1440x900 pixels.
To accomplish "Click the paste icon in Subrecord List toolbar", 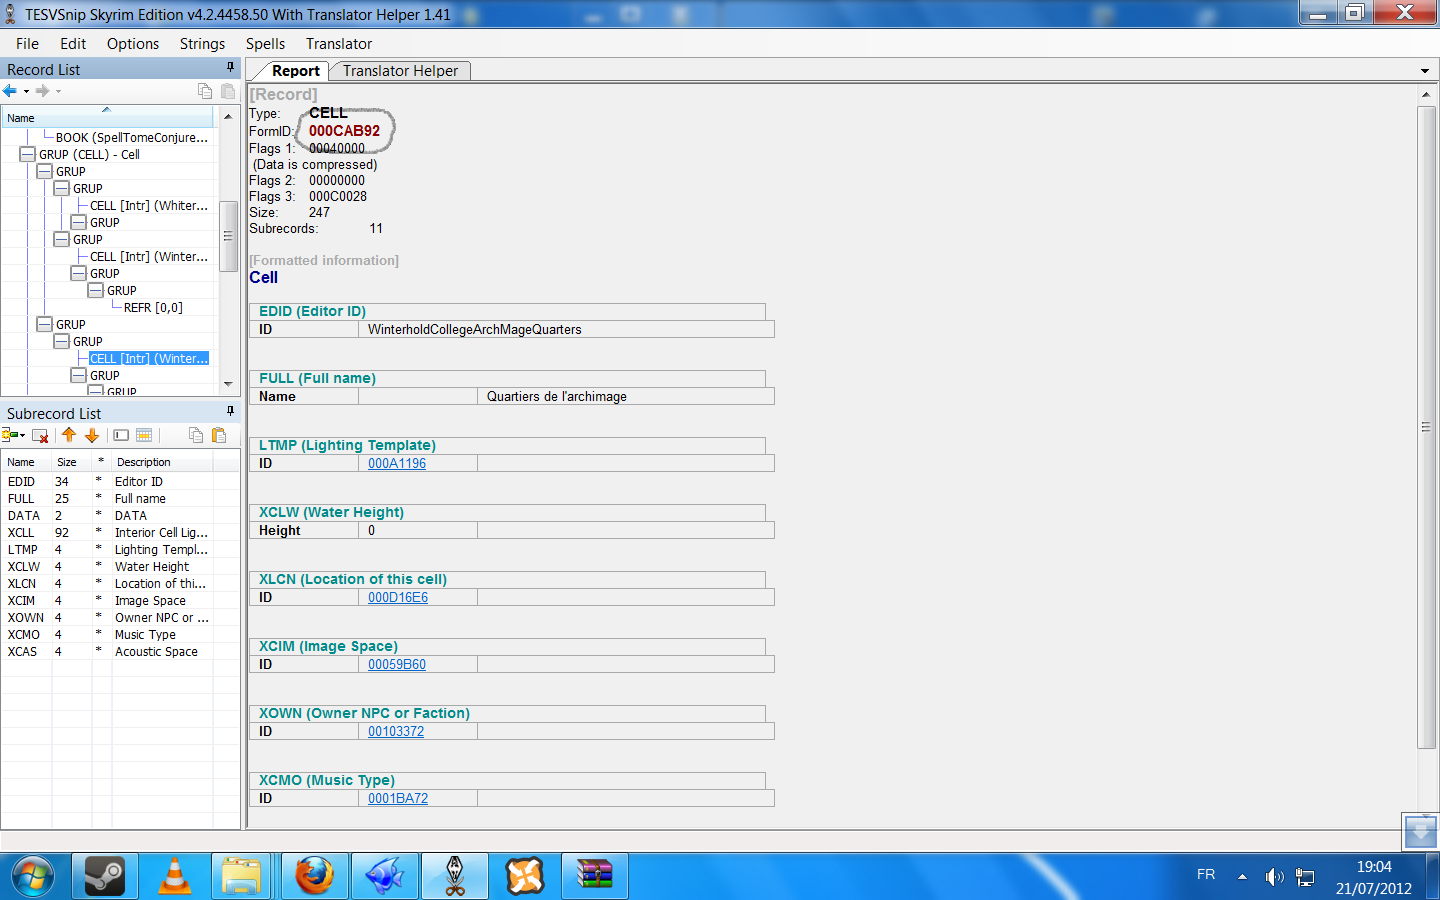I will coord(219,435).
